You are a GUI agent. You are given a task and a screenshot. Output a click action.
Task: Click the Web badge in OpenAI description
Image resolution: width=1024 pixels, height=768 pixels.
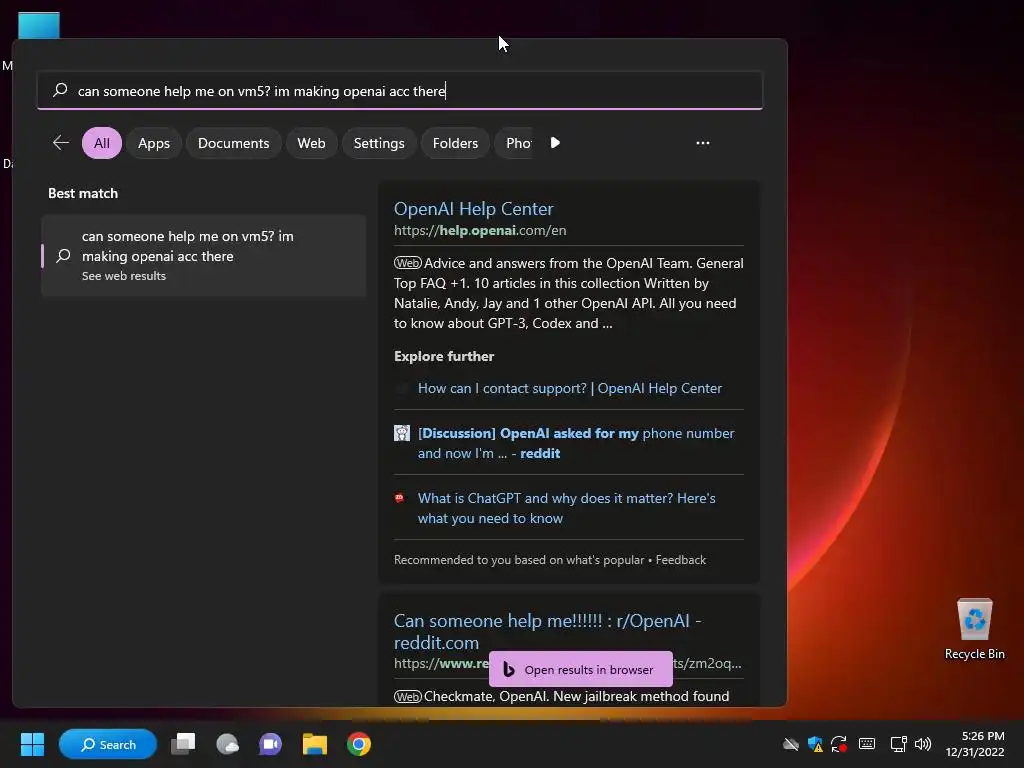pyautogui.click(x=408, y=263)
